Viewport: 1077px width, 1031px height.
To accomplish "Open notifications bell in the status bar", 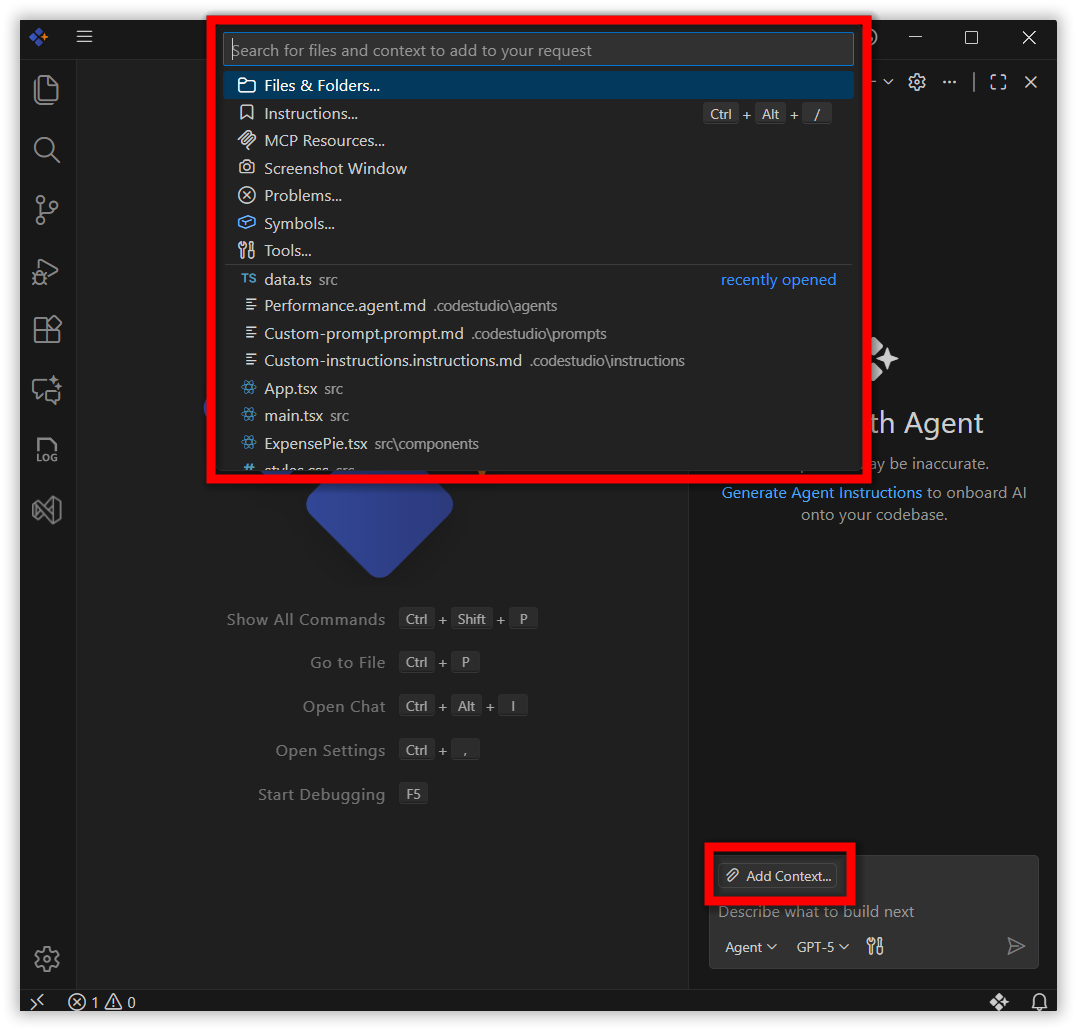I will pyautogui.click(x=1039, y=1002).
